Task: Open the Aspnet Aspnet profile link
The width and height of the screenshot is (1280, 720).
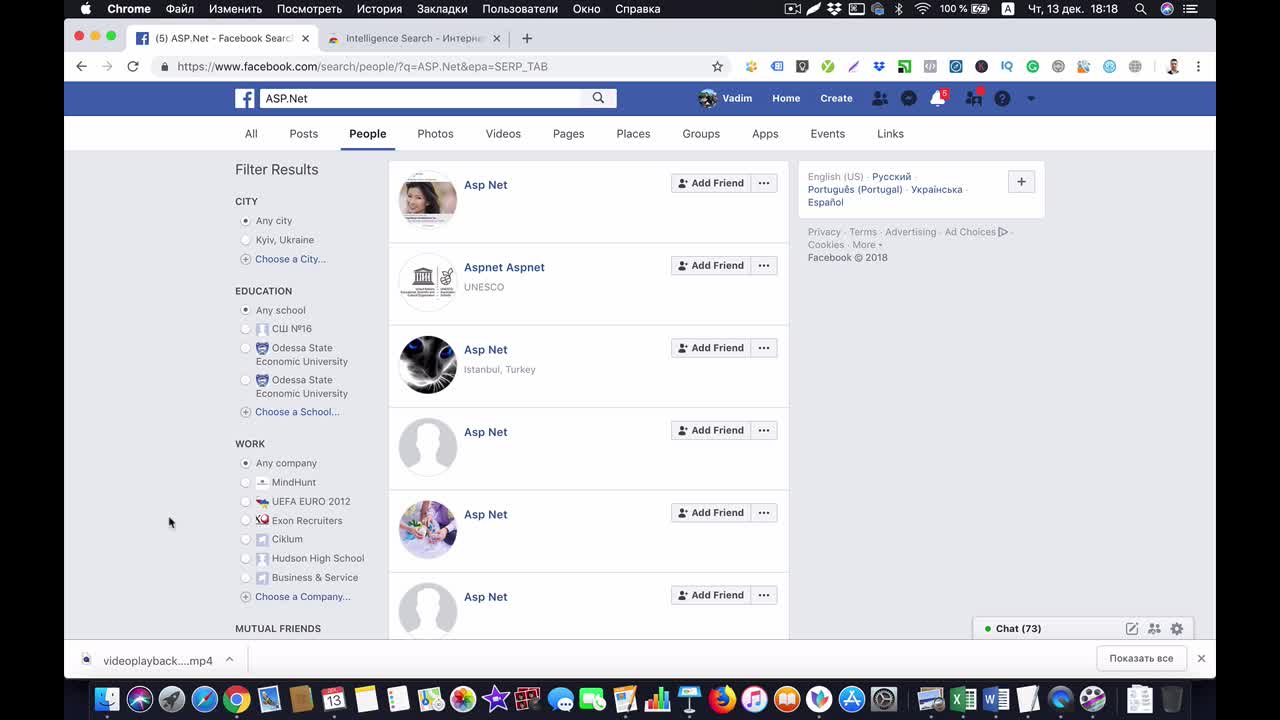Action: click(x=504, y=268)
